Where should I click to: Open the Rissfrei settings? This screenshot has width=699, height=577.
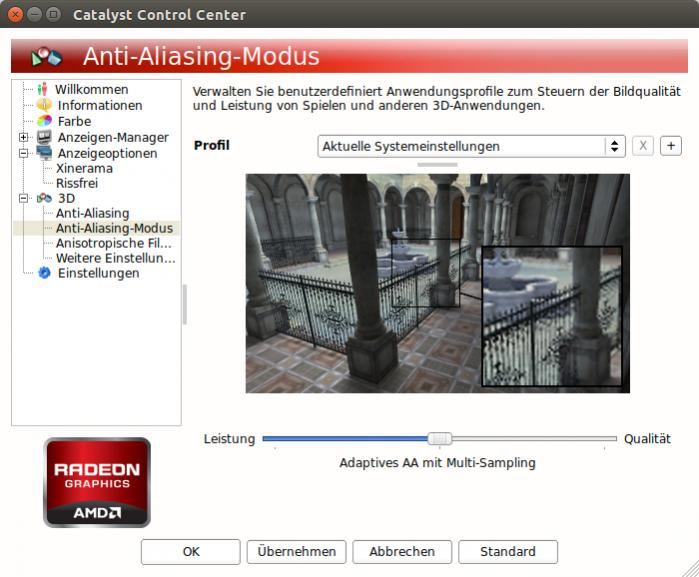point(77,183)
